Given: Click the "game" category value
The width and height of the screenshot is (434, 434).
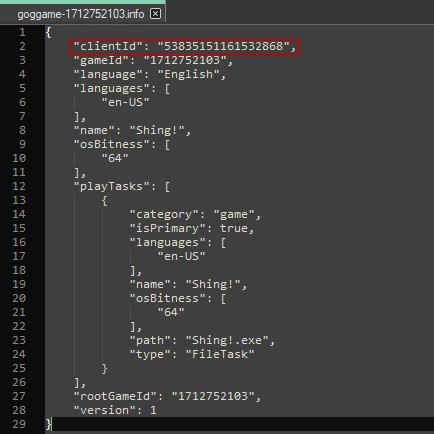Looking at the screenshot, I should tap(234, 214).
